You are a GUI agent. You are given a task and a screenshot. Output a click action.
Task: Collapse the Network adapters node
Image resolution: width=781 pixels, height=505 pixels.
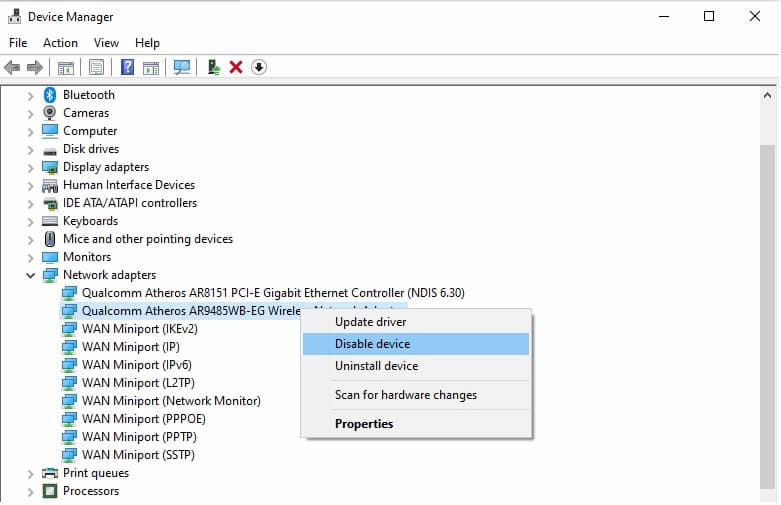30,275
